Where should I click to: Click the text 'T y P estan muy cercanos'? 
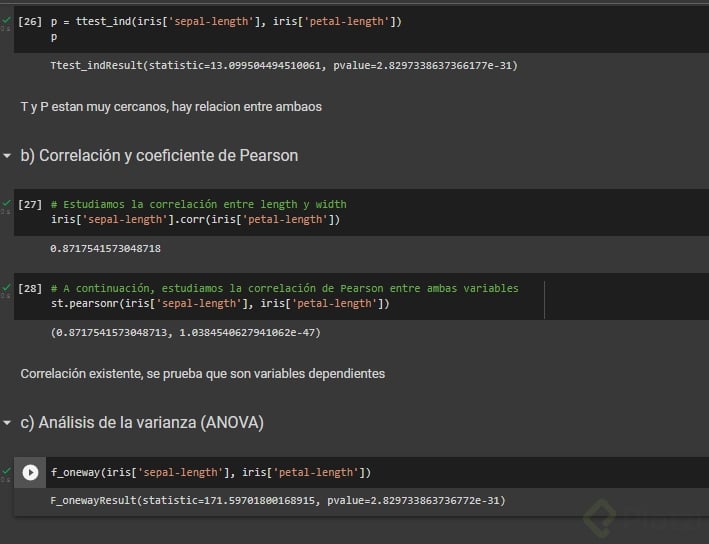tap(95, 107)
